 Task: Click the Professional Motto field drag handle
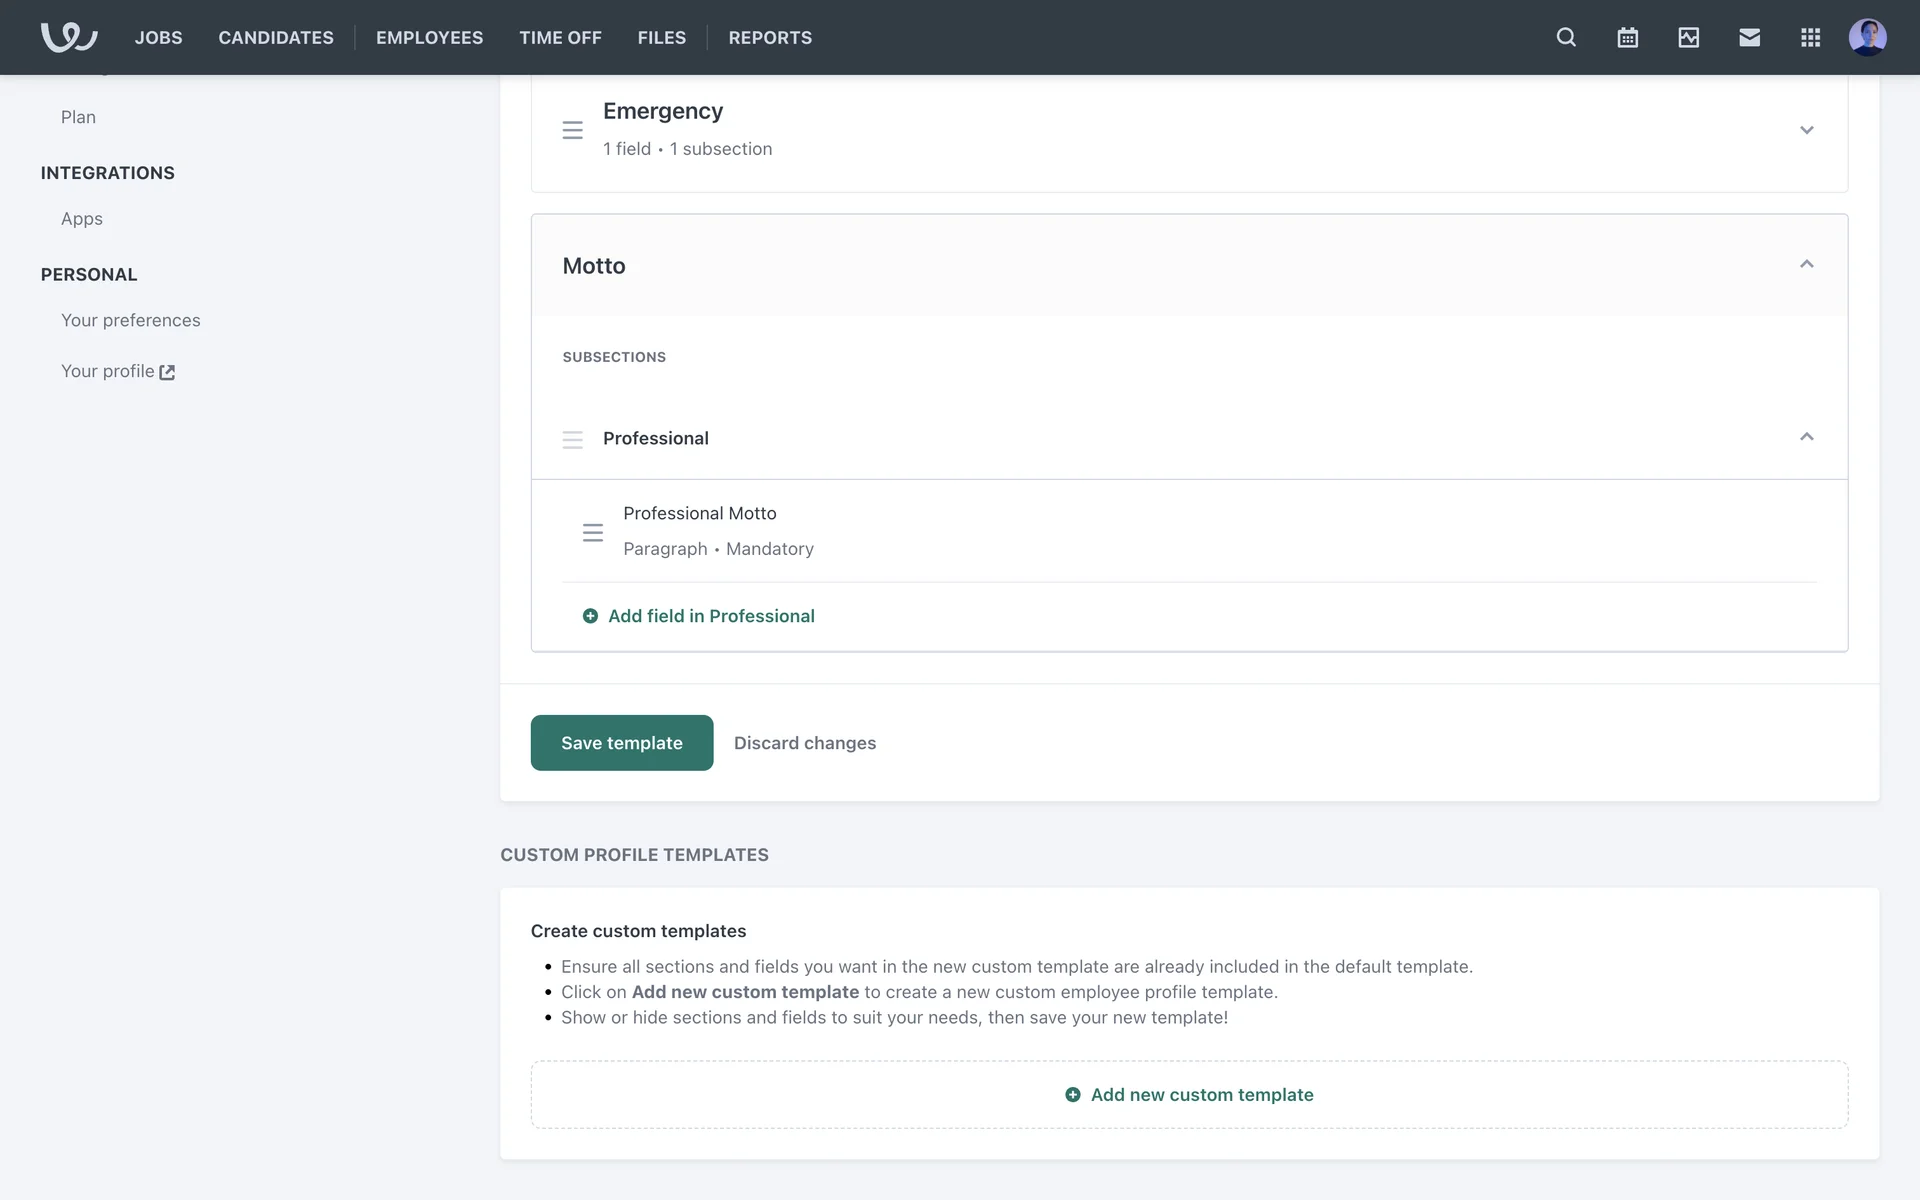pos(593,532)
